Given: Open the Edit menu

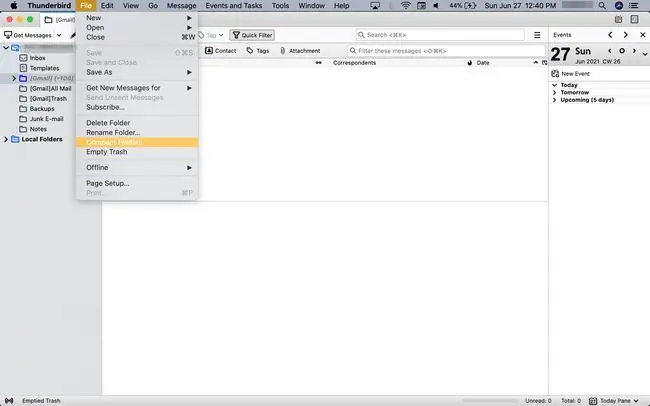Looking at the screenshot, I should click(x=107, y=6).
